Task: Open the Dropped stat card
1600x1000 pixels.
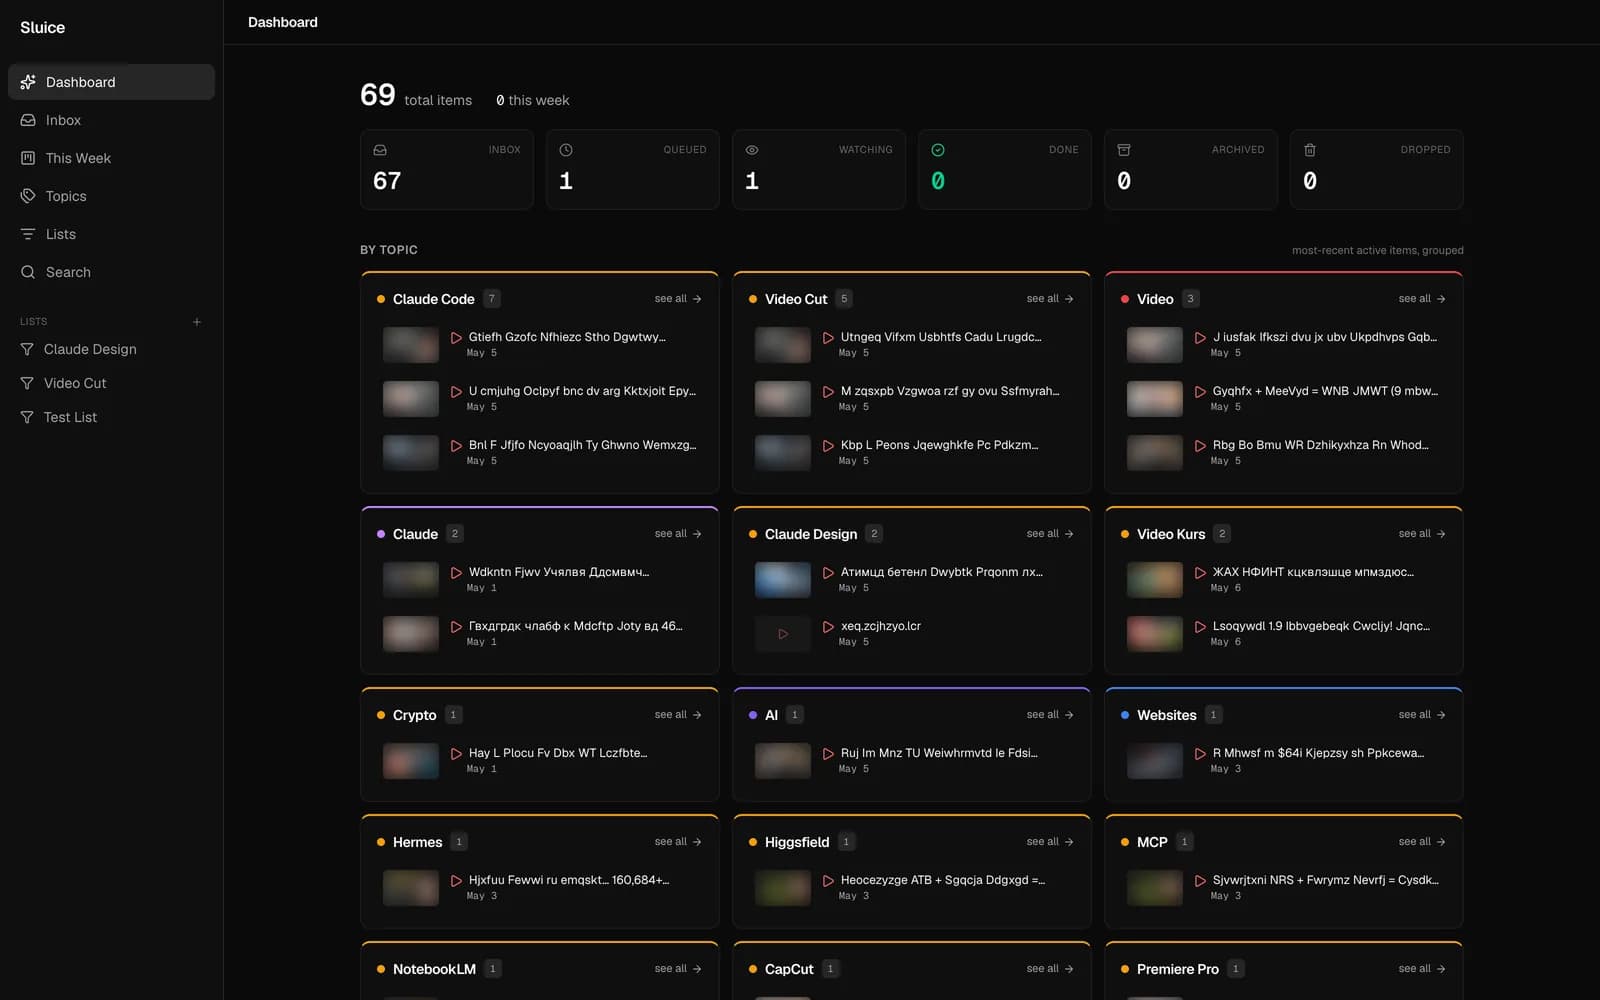Action: 1377,169
